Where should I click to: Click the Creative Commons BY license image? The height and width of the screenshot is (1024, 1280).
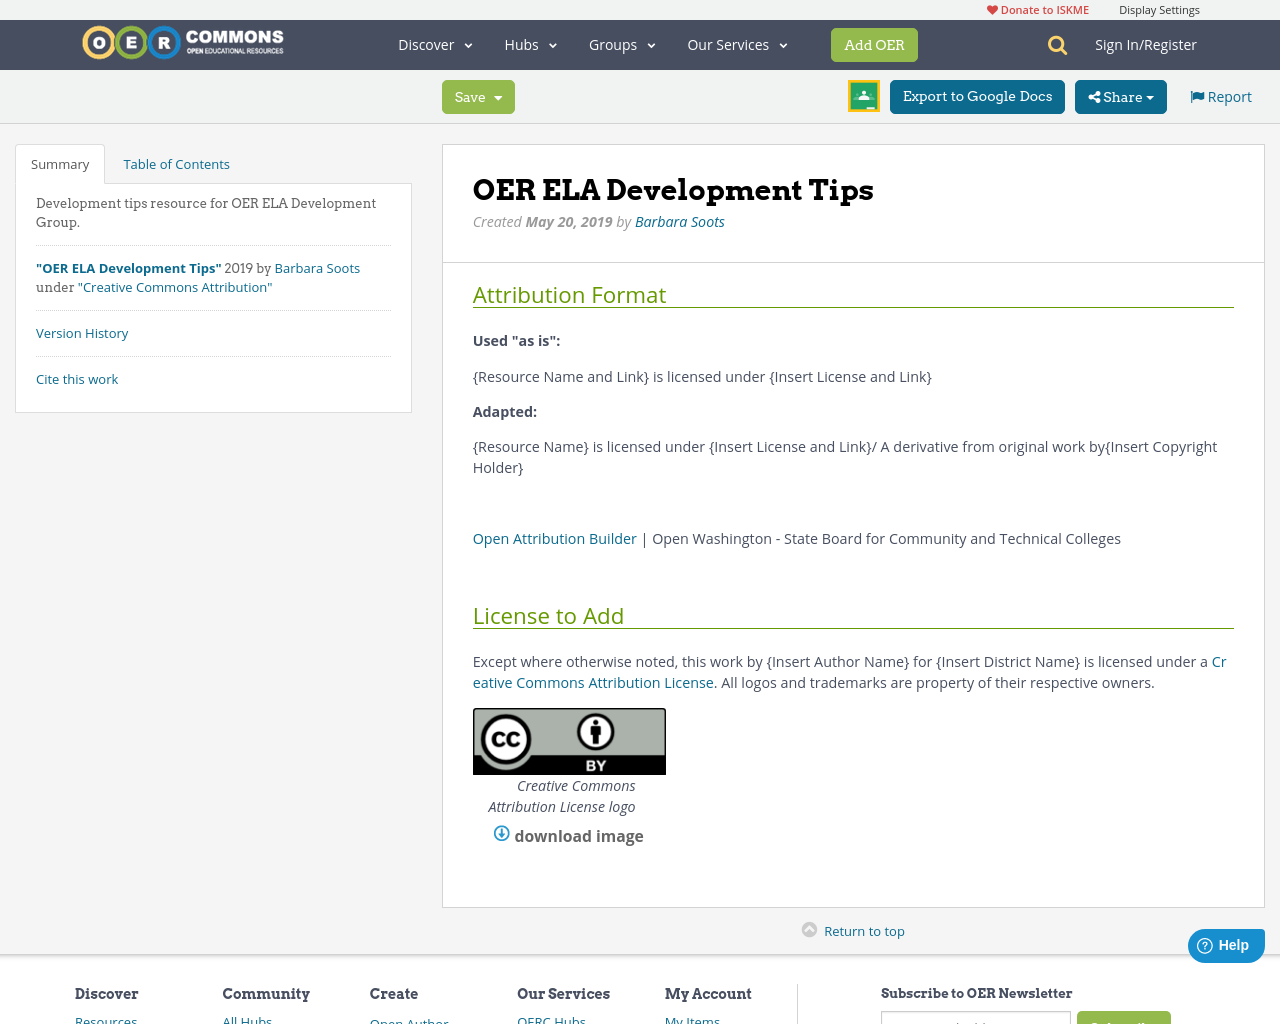pos(569,741)
